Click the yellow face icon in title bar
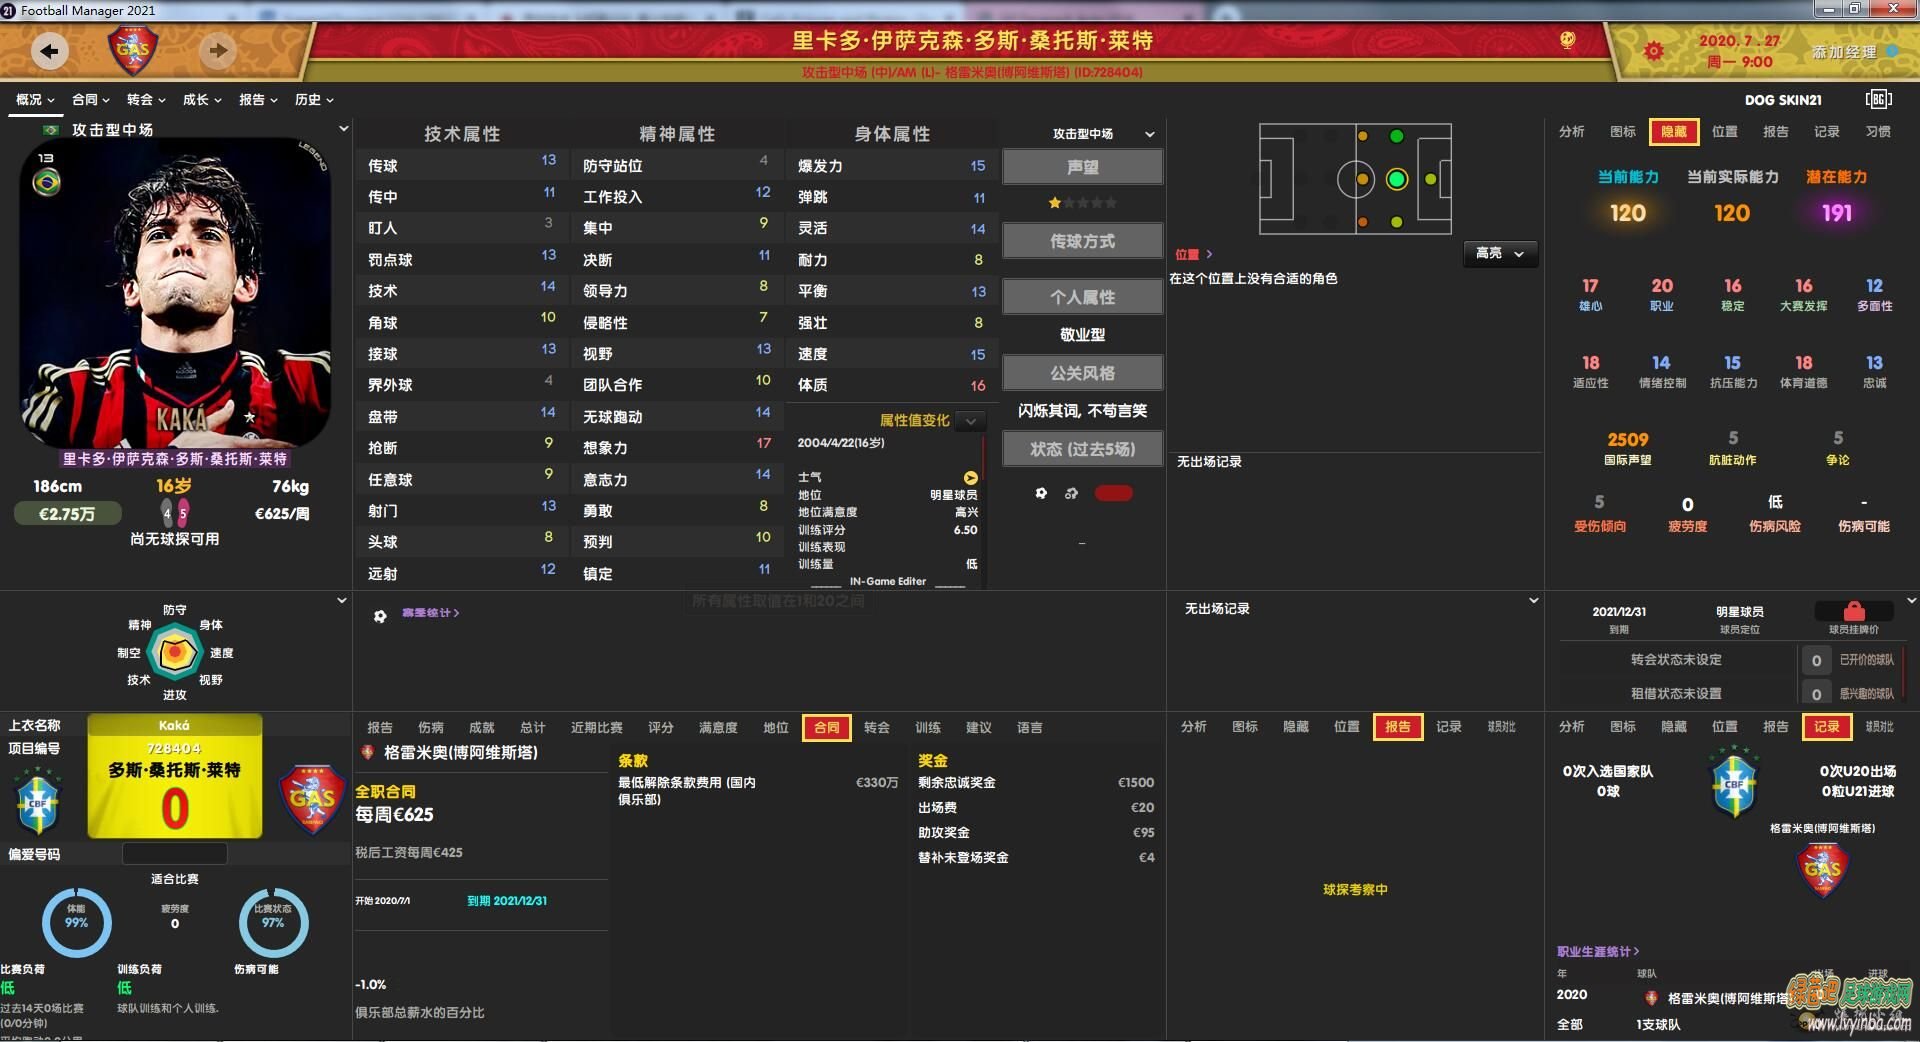The width and height of the screenshot is (1920, 1042). pos(1568,40)
